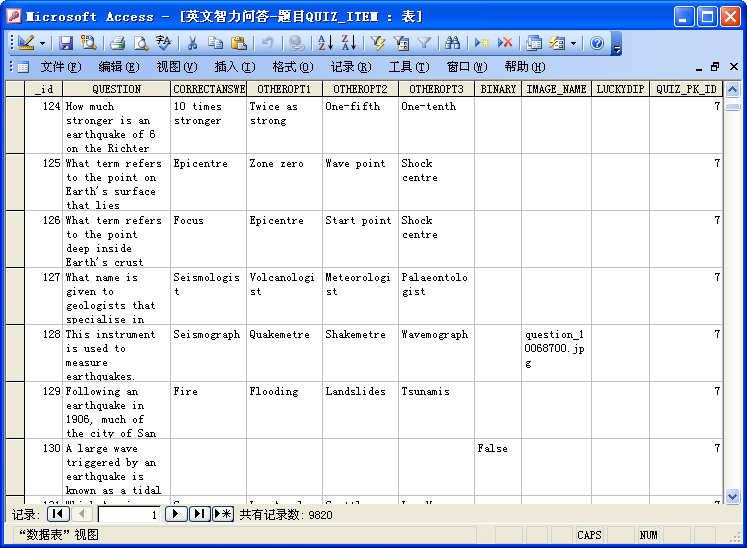Click the new record navigation button
Screen dimensions: 747x548
[x=223, y=514]
